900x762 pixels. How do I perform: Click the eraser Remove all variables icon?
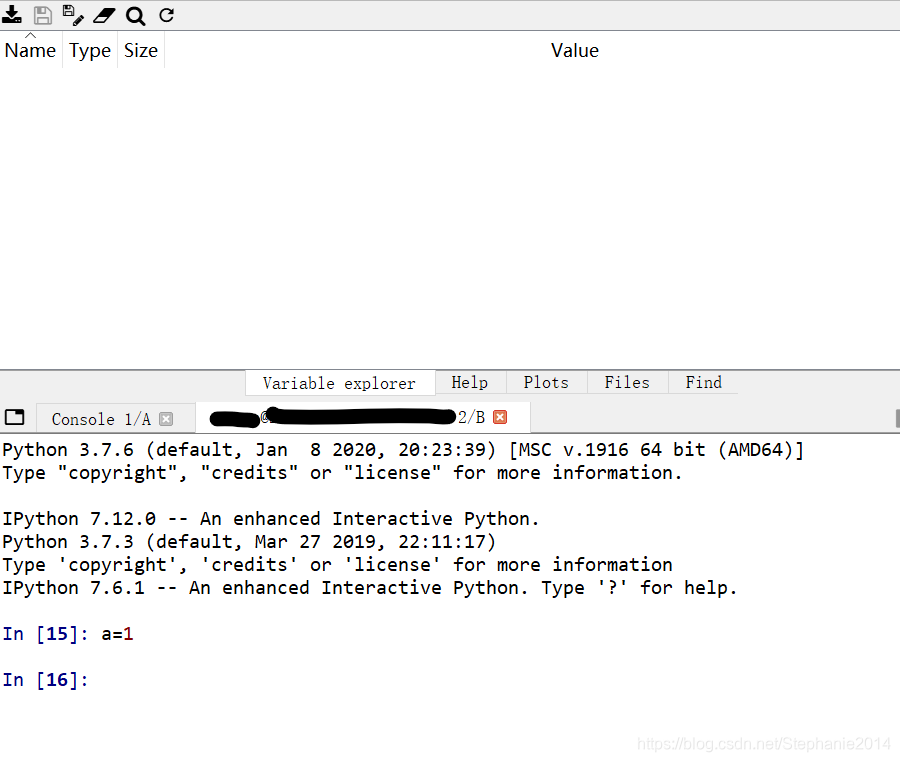tap(104, 15)
